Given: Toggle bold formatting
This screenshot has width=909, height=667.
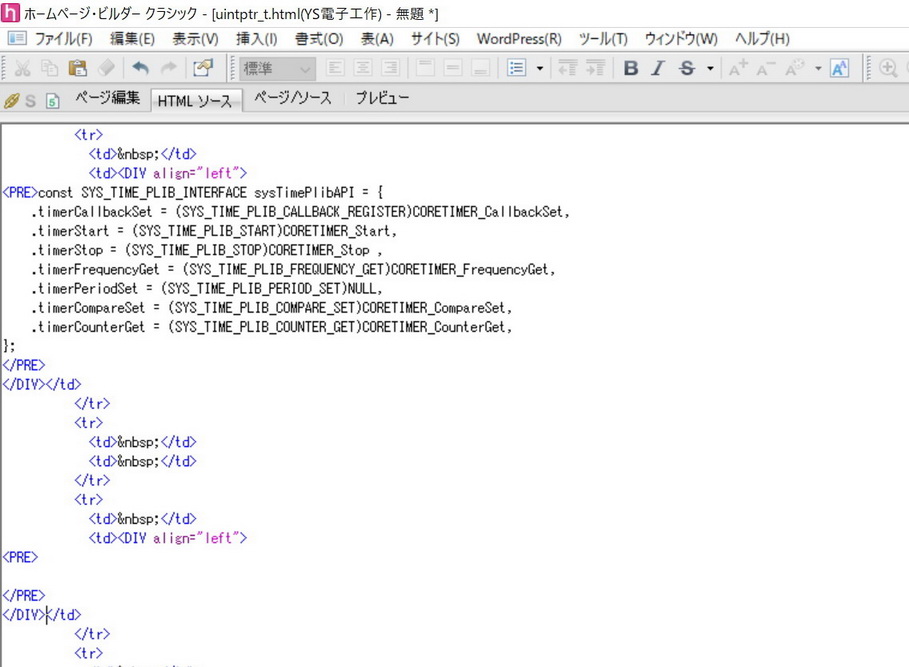Looking at the screenshot, I should pos(631,68).
